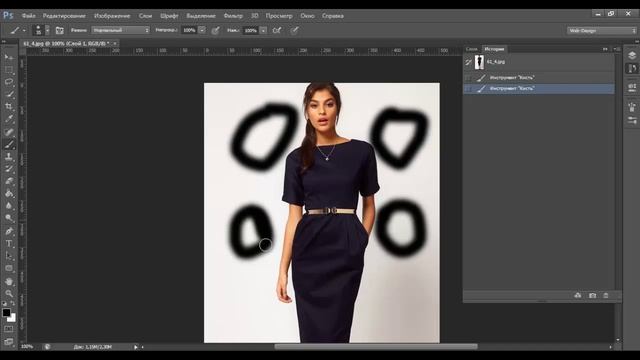Open brush tool preset picker arrow
The width and height of the screenshot is (640, 360).
(x=24, y=31)
